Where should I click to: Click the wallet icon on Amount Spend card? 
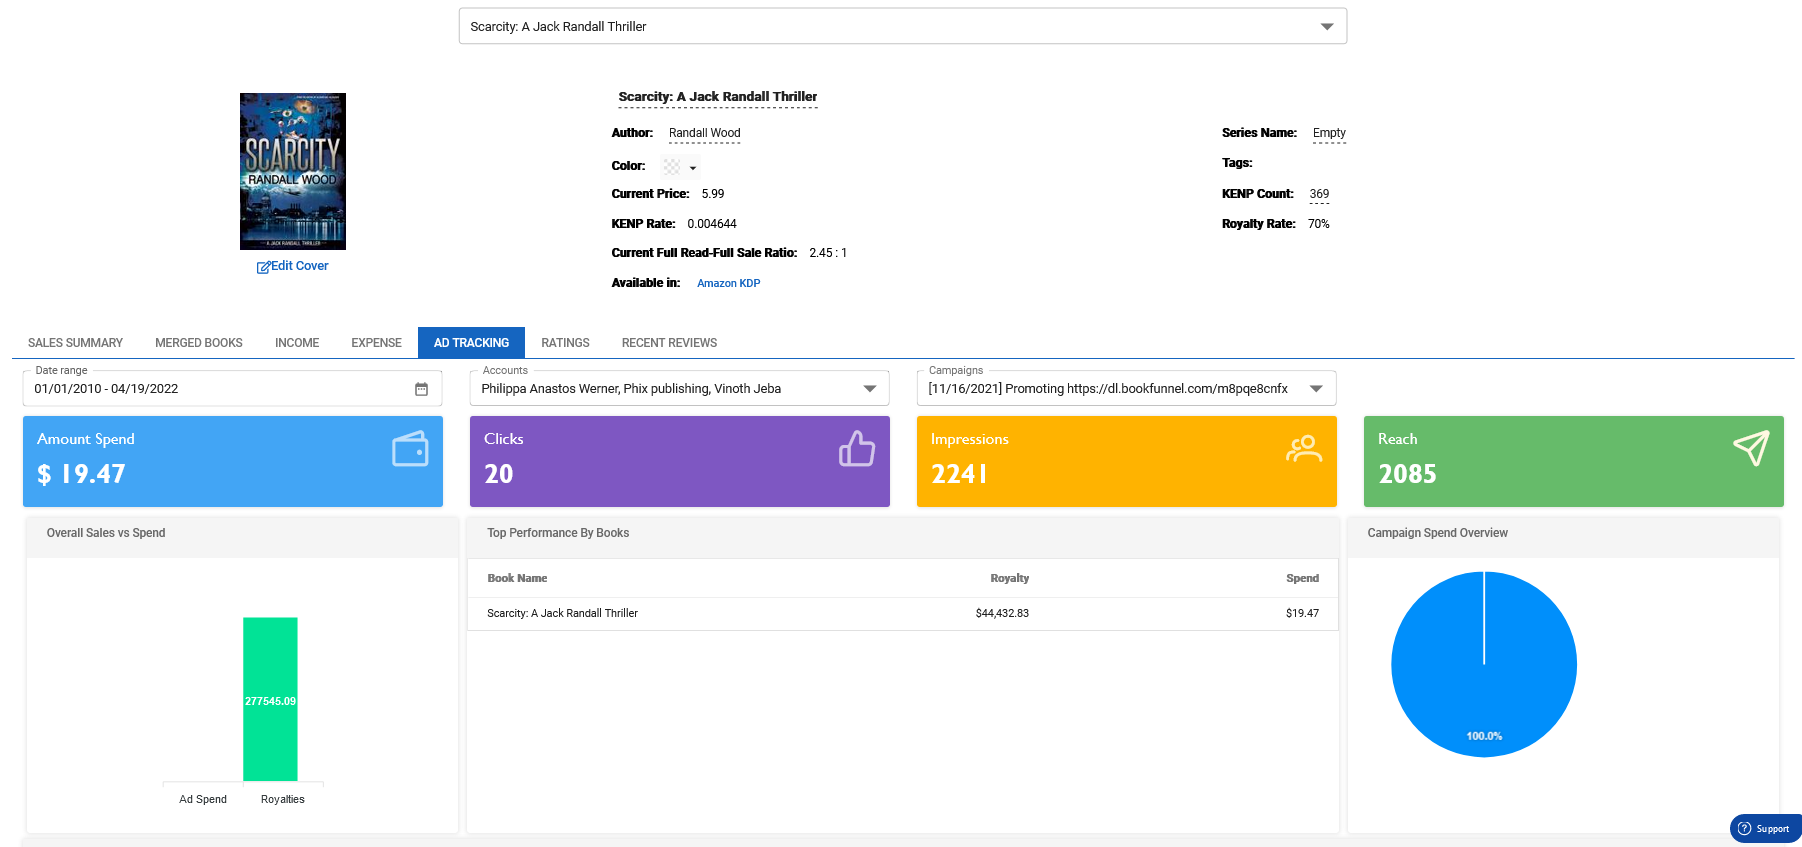point(410,449)
